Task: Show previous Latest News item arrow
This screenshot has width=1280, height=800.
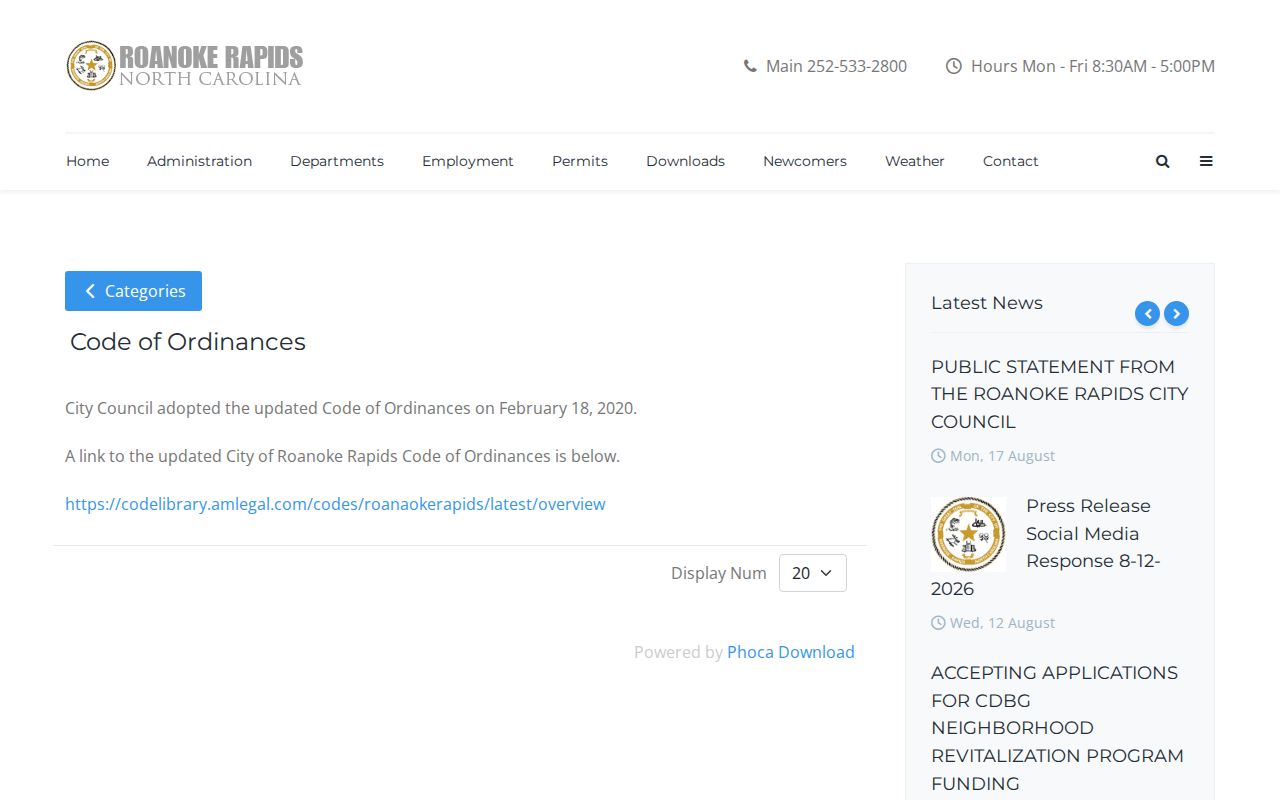Action: coord(1147,314)
